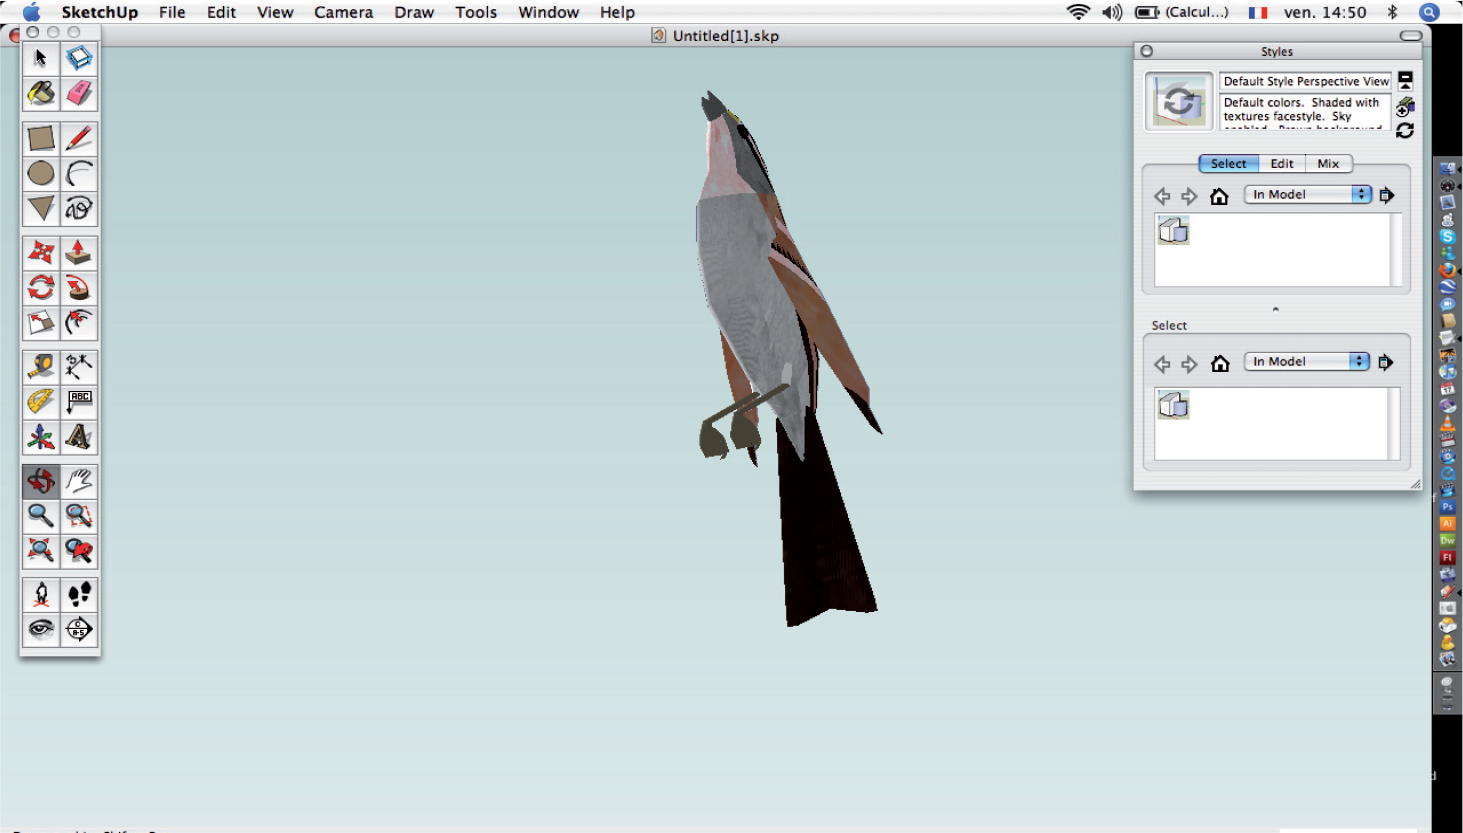Screen dimensions: 1463x833
Task: Open the lower In Model dropdown
Action: (1306, 362)
